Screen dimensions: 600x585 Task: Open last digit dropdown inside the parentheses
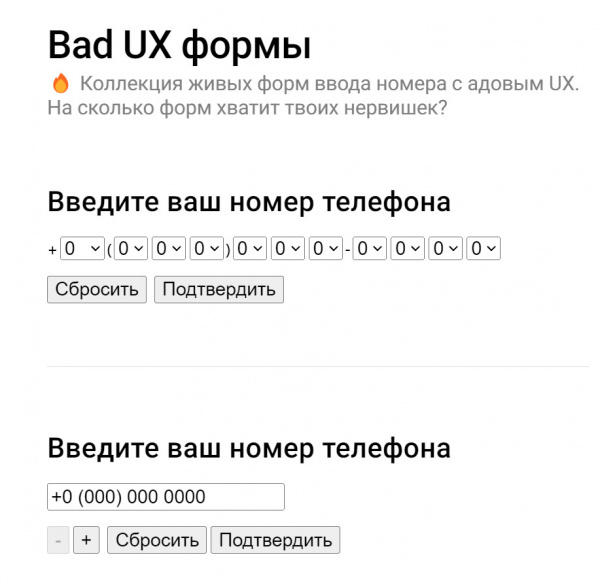pyautogui.click(x=207, y=248)
